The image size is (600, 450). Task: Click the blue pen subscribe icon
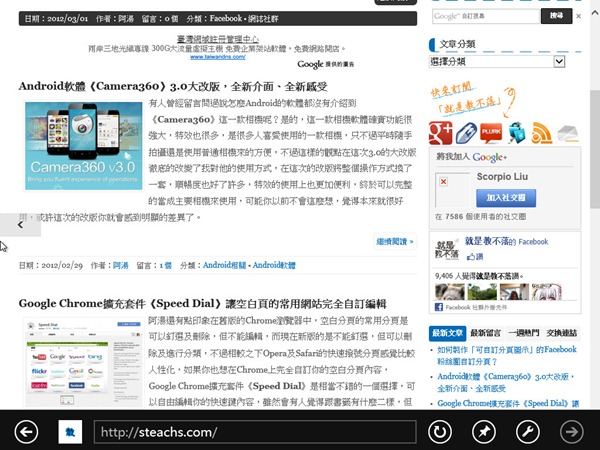pos(466,133)
